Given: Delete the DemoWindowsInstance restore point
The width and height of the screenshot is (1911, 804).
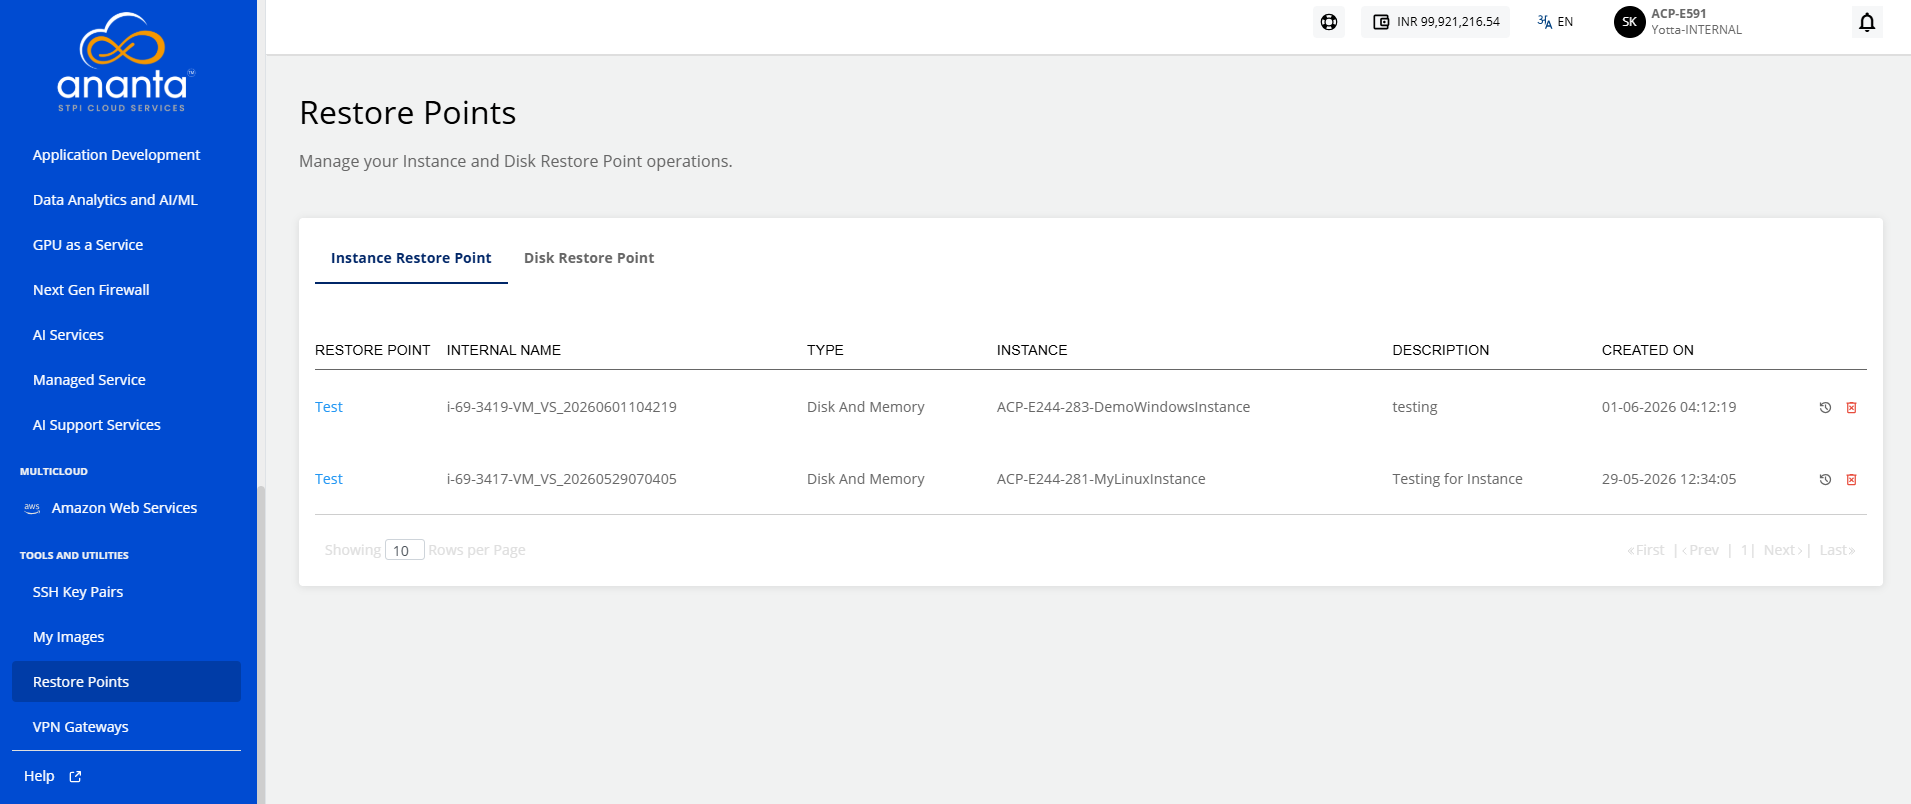Looking at the screenshot, I should 1851,408.
